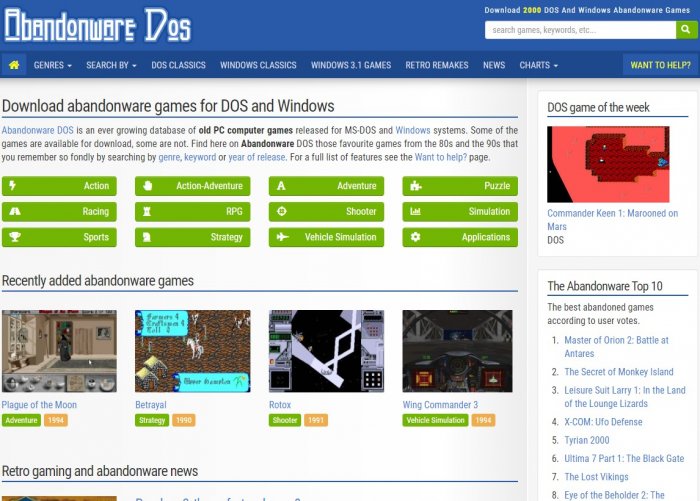
Task: Open the Sports genre button
Action: coord(59,237)
